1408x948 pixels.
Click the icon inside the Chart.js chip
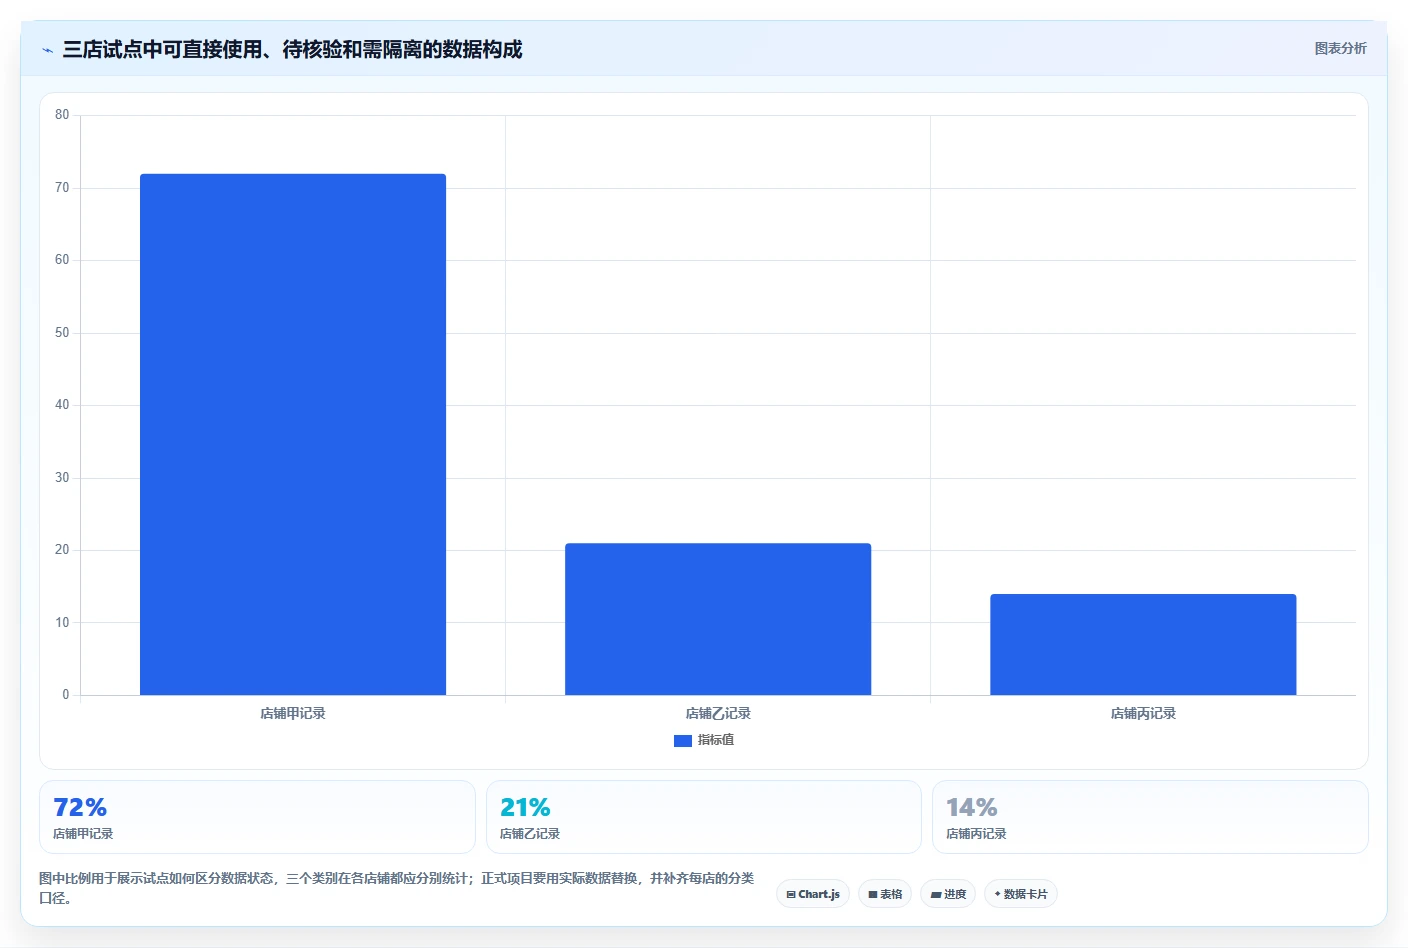coord(791,895)
